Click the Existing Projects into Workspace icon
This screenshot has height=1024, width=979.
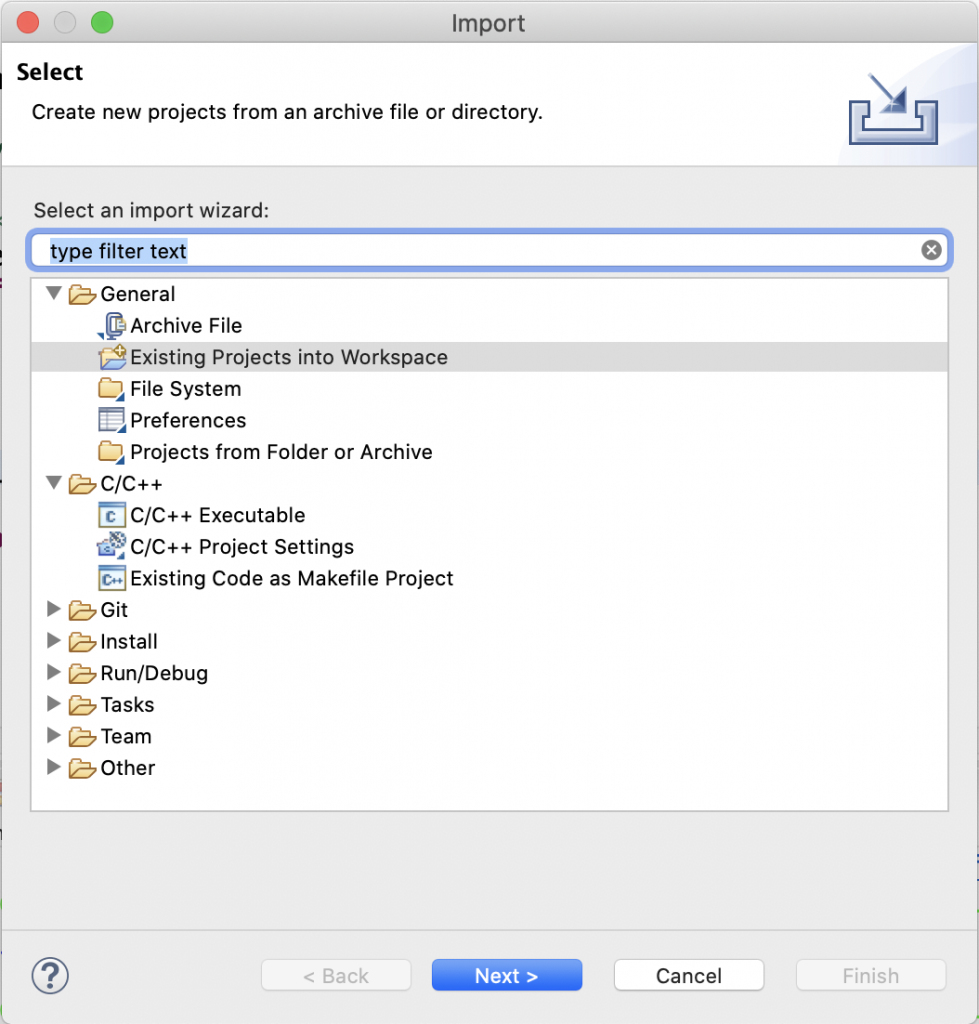coord(112,357)
